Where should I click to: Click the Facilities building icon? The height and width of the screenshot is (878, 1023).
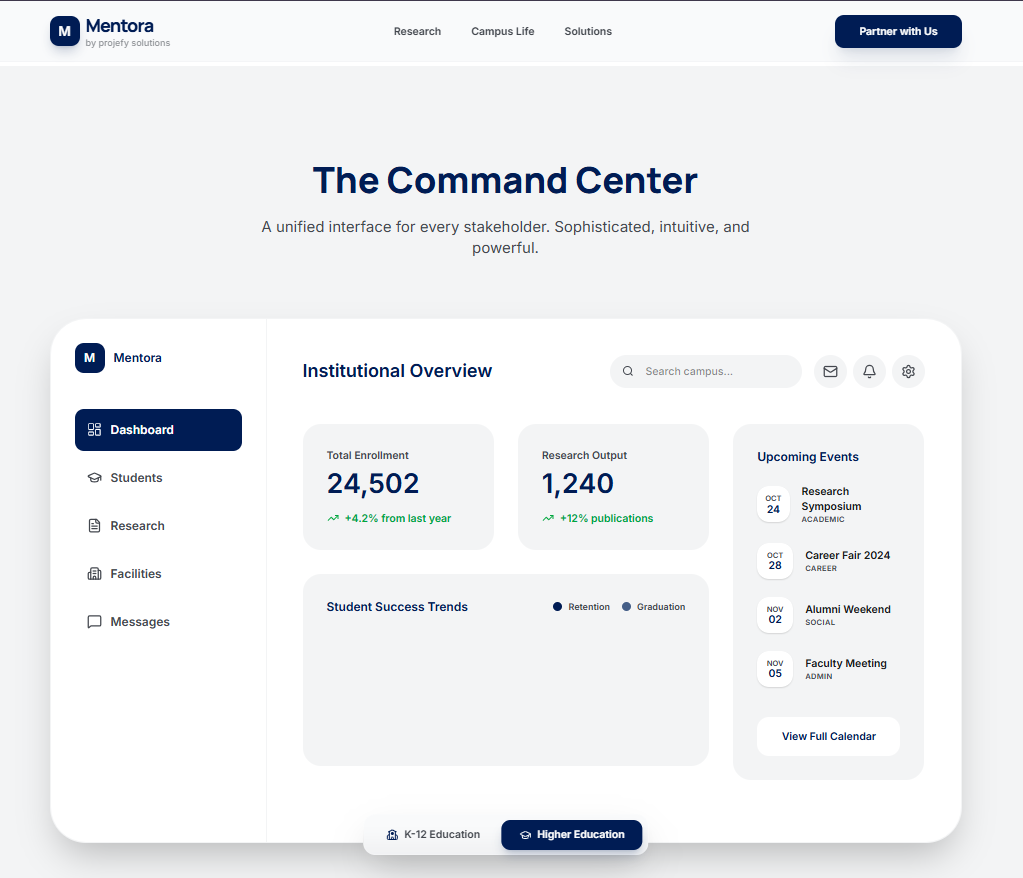(x=95, y=574)
